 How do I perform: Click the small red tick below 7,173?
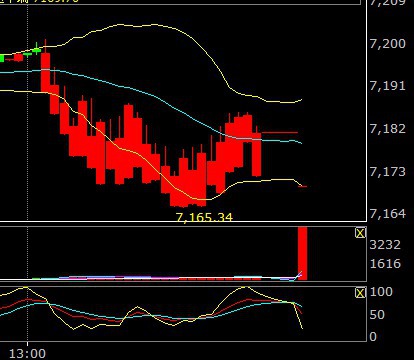point(303,186)
